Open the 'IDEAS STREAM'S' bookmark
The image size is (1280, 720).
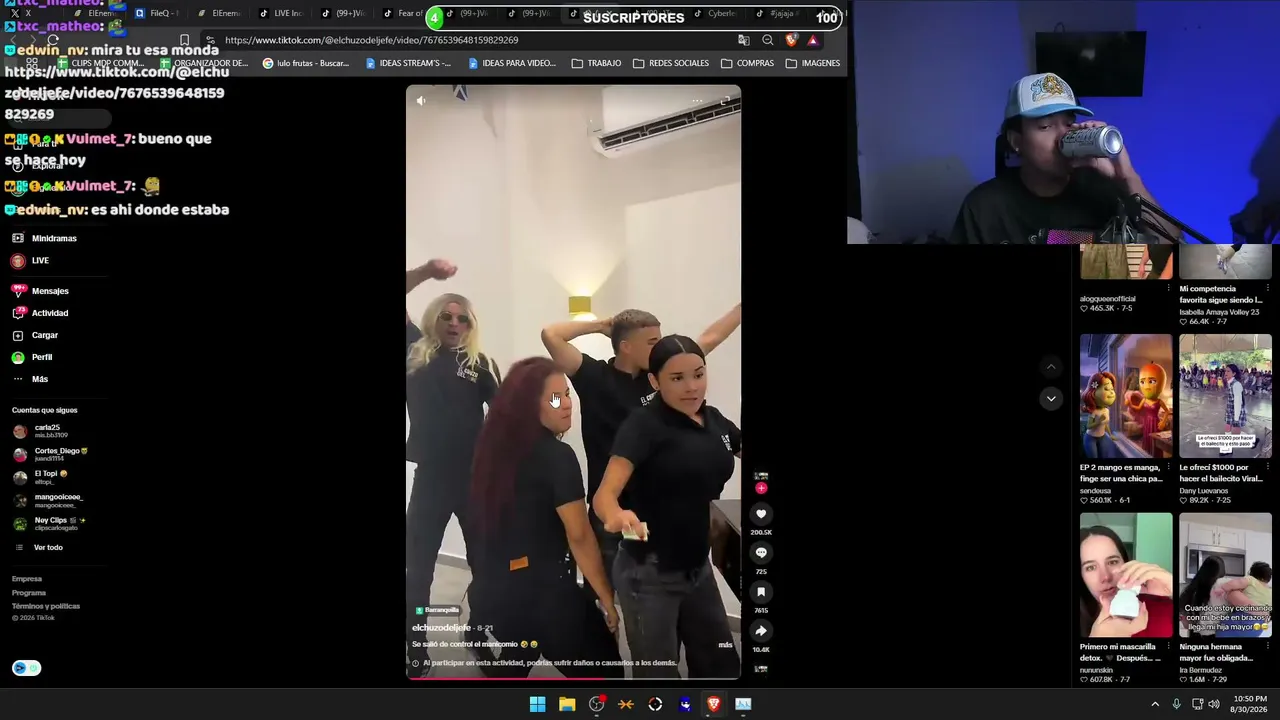coord(408,63)
